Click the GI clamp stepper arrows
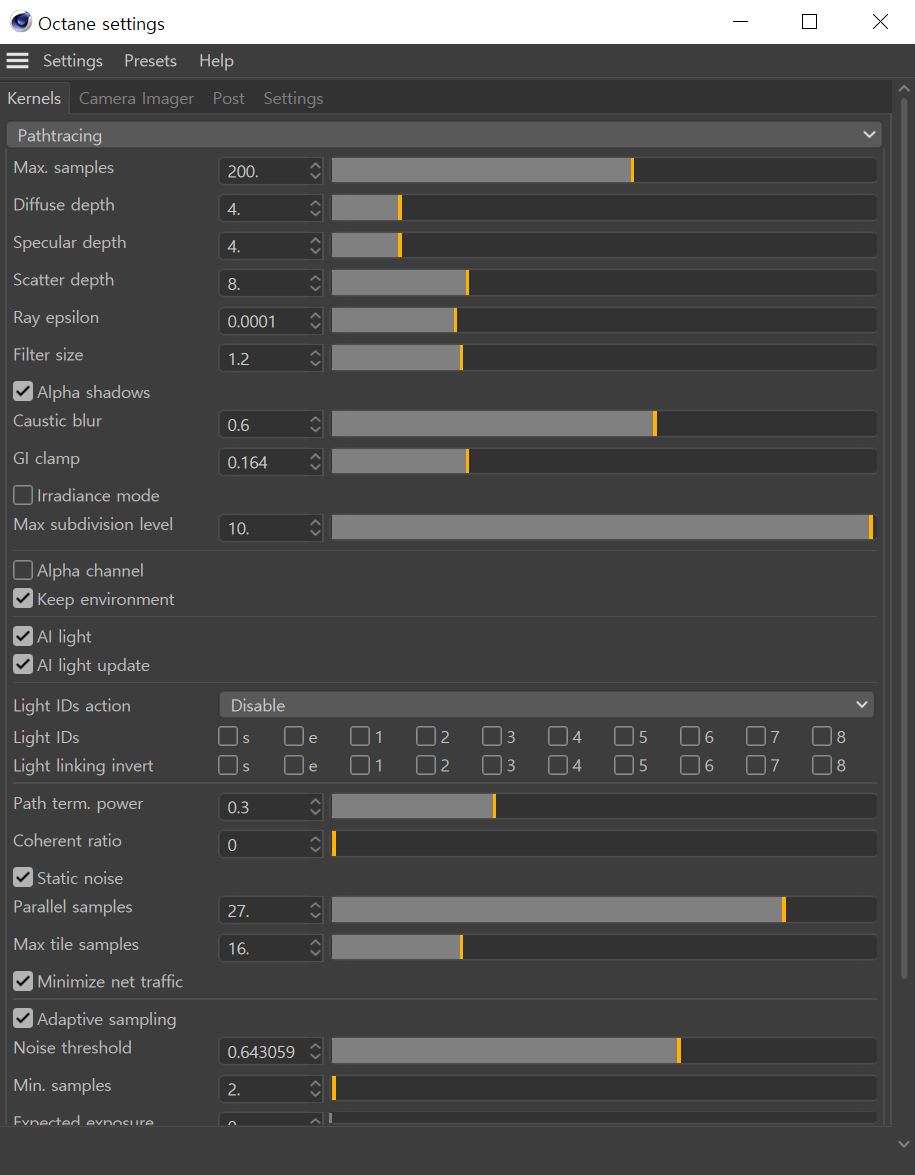 tap(315, 462)
